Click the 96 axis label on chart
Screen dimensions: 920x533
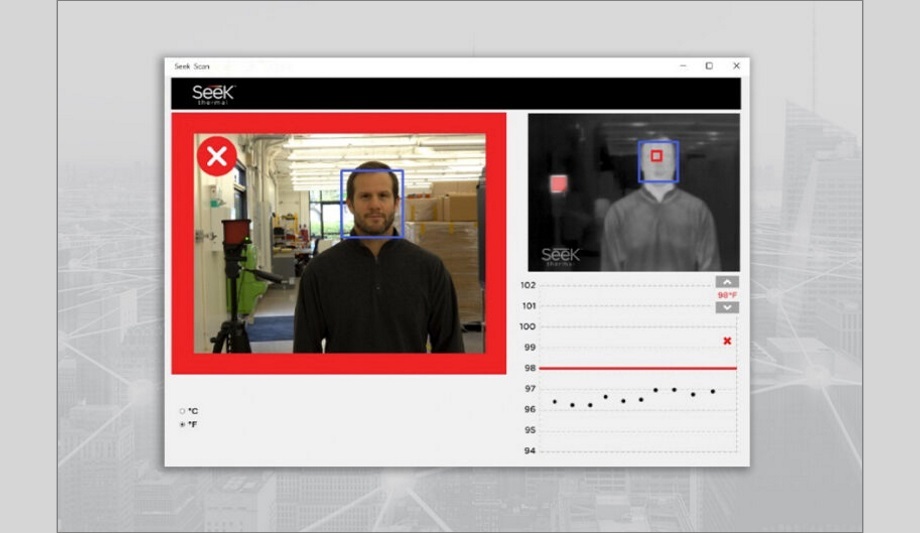pyautogui.click(x=530, y=409)
